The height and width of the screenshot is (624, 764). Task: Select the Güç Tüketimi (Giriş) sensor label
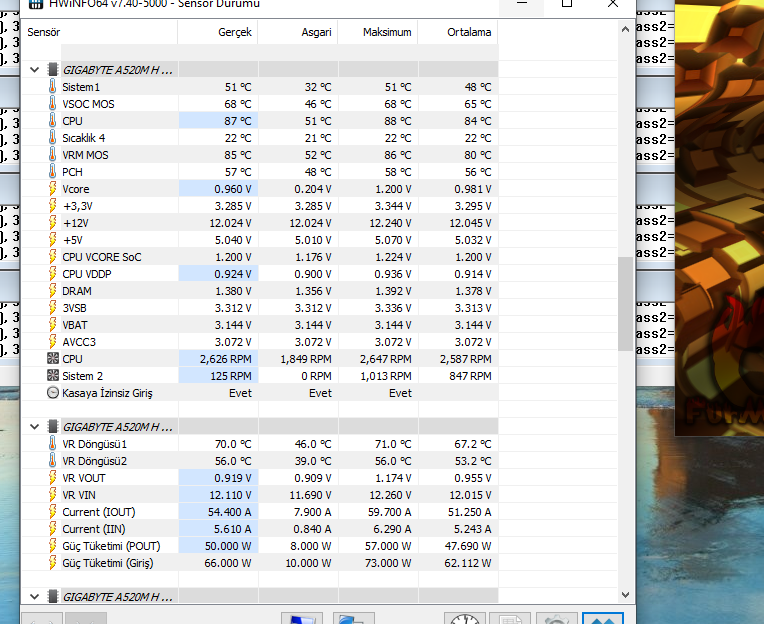(x=108, y=563)
